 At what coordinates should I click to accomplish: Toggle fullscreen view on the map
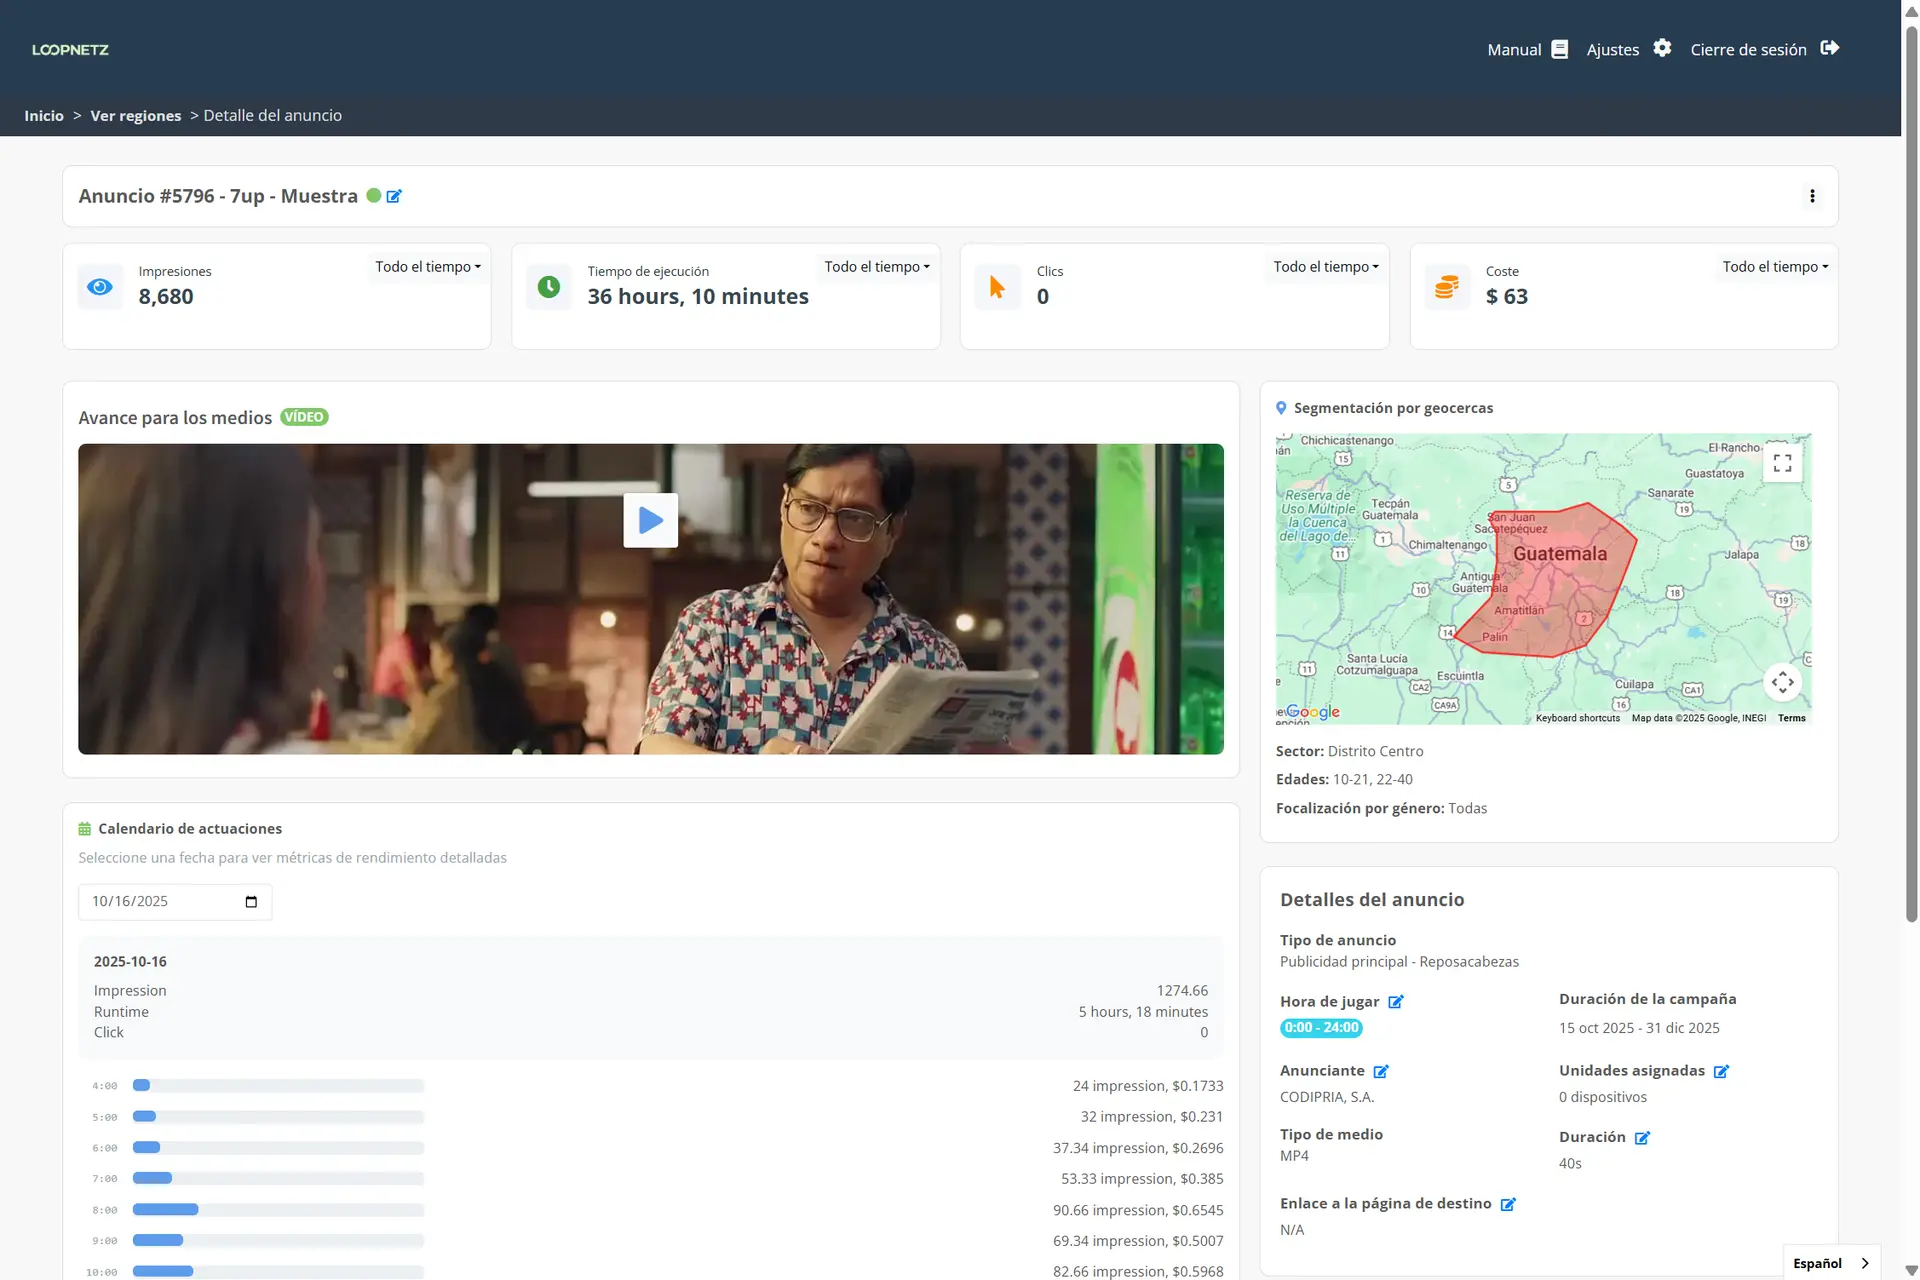click(x=1782, y=463)
